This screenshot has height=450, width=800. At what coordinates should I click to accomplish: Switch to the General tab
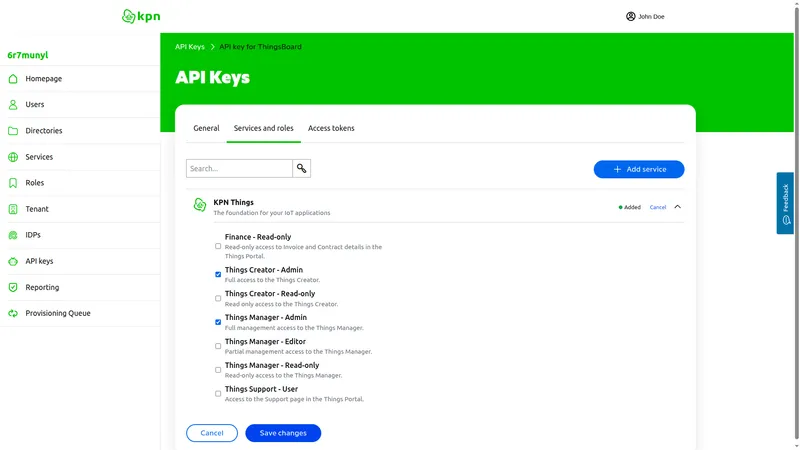coord(206,128)
